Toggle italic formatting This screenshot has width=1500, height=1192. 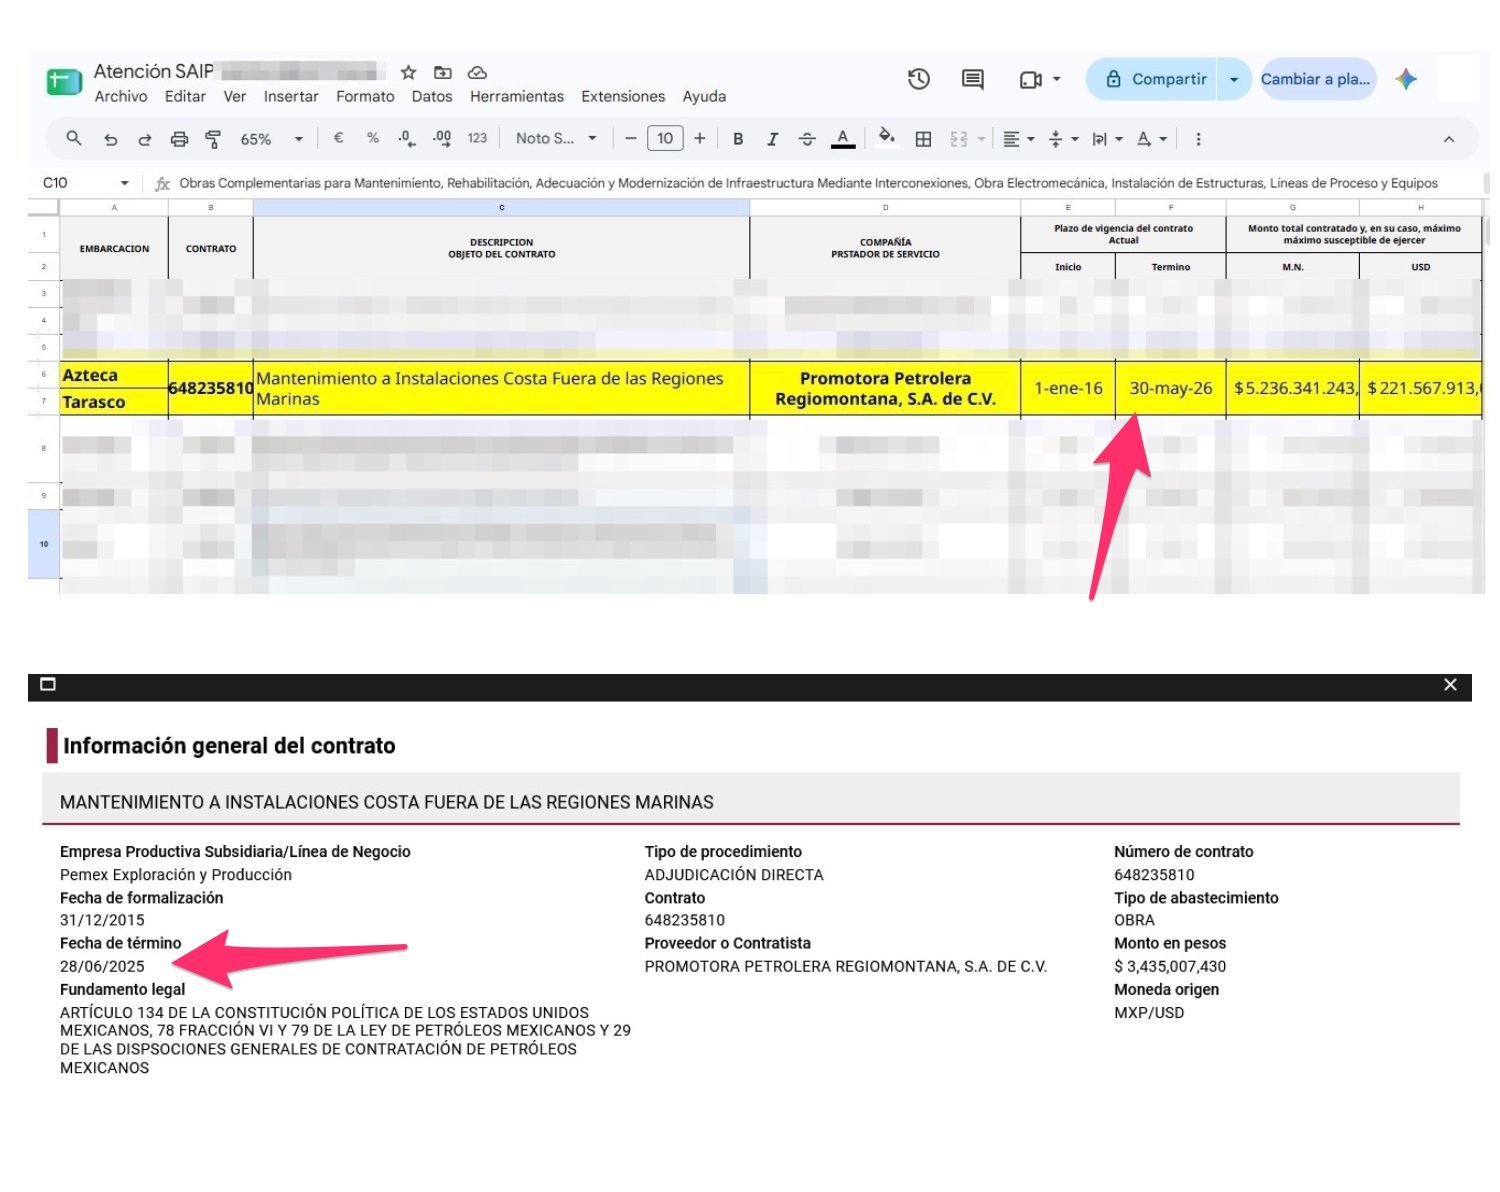pos(772,139)
